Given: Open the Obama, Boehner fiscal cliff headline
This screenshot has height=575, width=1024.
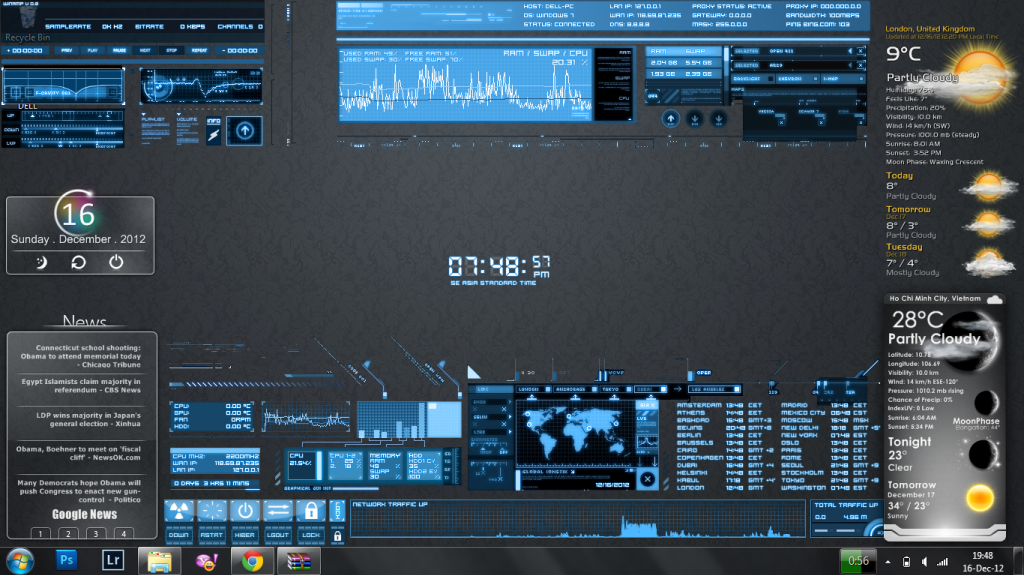Looking at the screenshot, I should pyautogui.click(x=78, y=453).
